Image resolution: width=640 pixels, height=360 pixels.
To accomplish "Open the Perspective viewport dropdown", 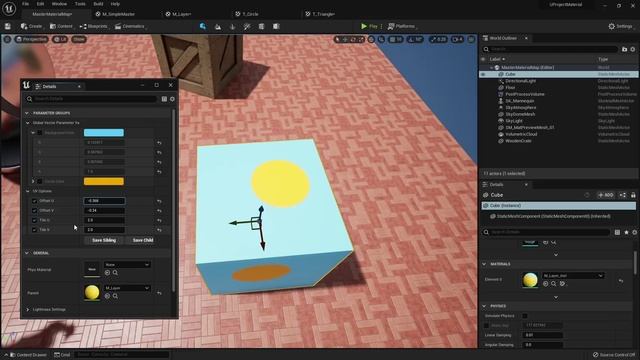I will coord(31,39).
